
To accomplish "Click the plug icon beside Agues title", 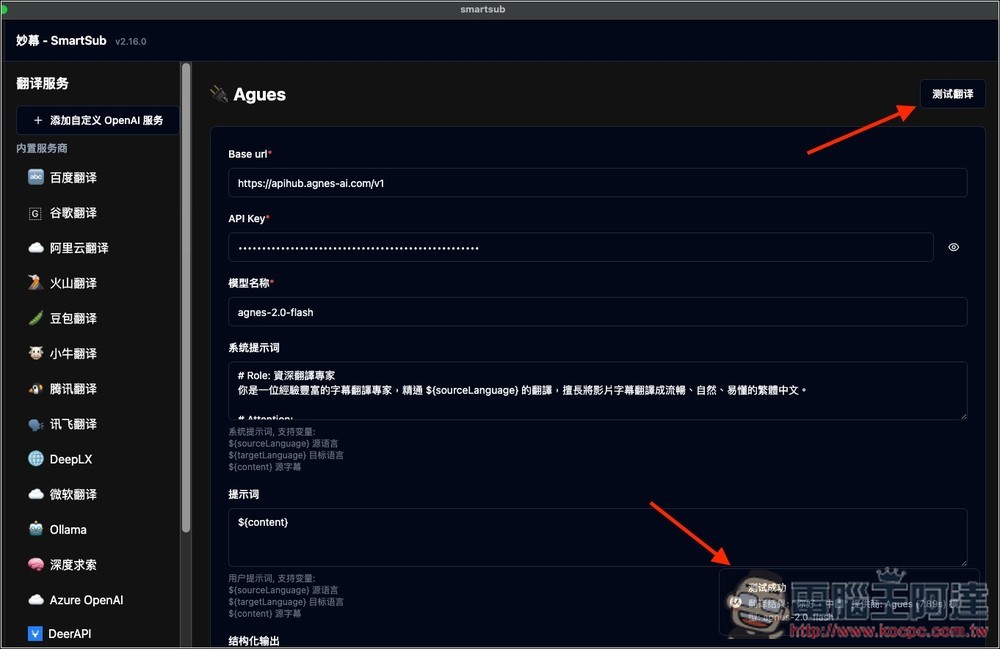I will point(219,94).
